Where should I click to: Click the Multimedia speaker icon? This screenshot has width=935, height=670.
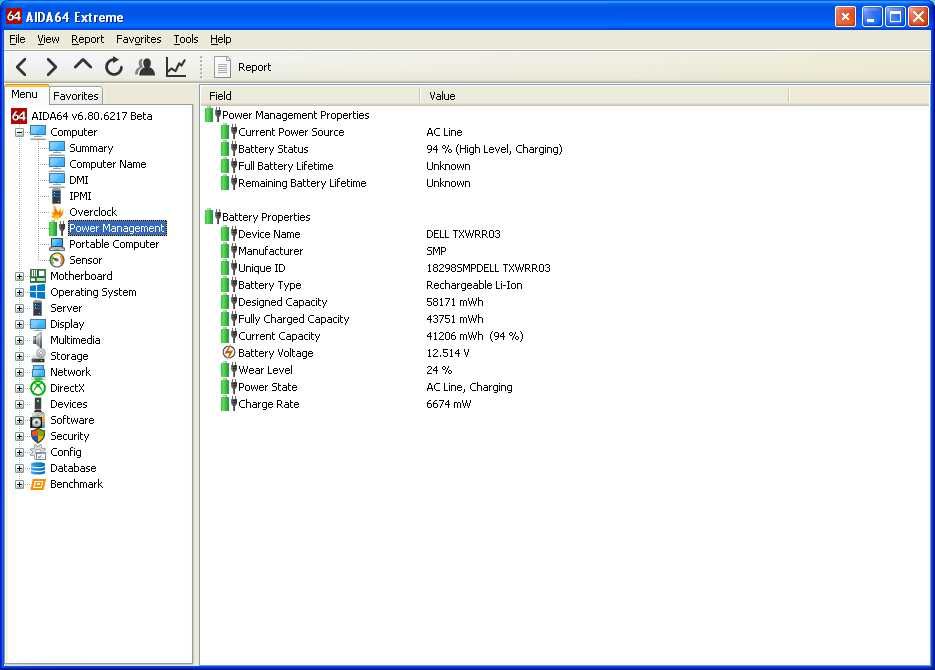(38, 340)
